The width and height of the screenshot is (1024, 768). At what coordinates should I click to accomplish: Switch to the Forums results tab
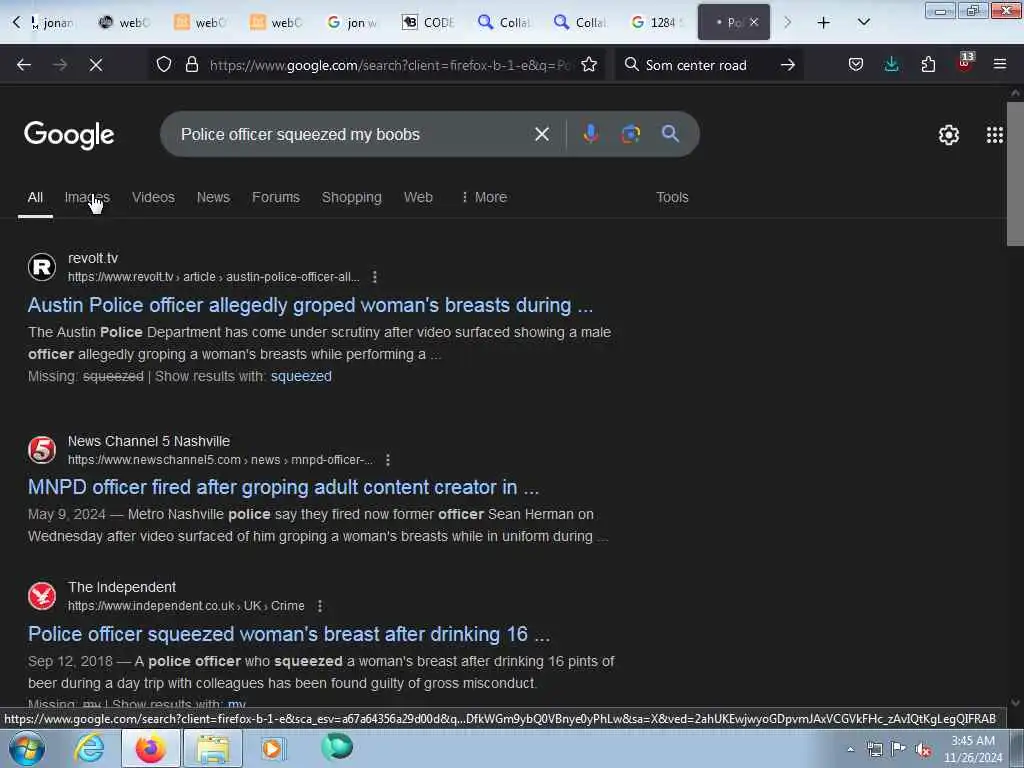[x=276, y=197]
